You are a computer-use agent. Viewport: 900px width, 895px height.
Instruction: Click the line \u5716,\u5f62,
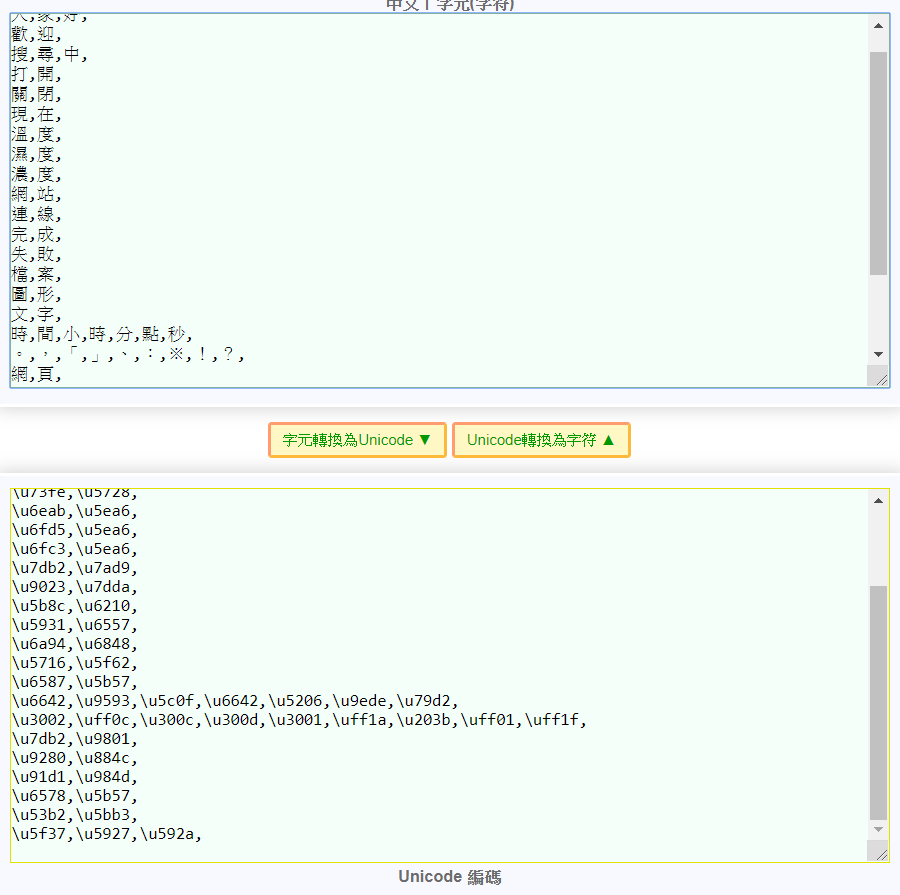[x=75, y=662]
